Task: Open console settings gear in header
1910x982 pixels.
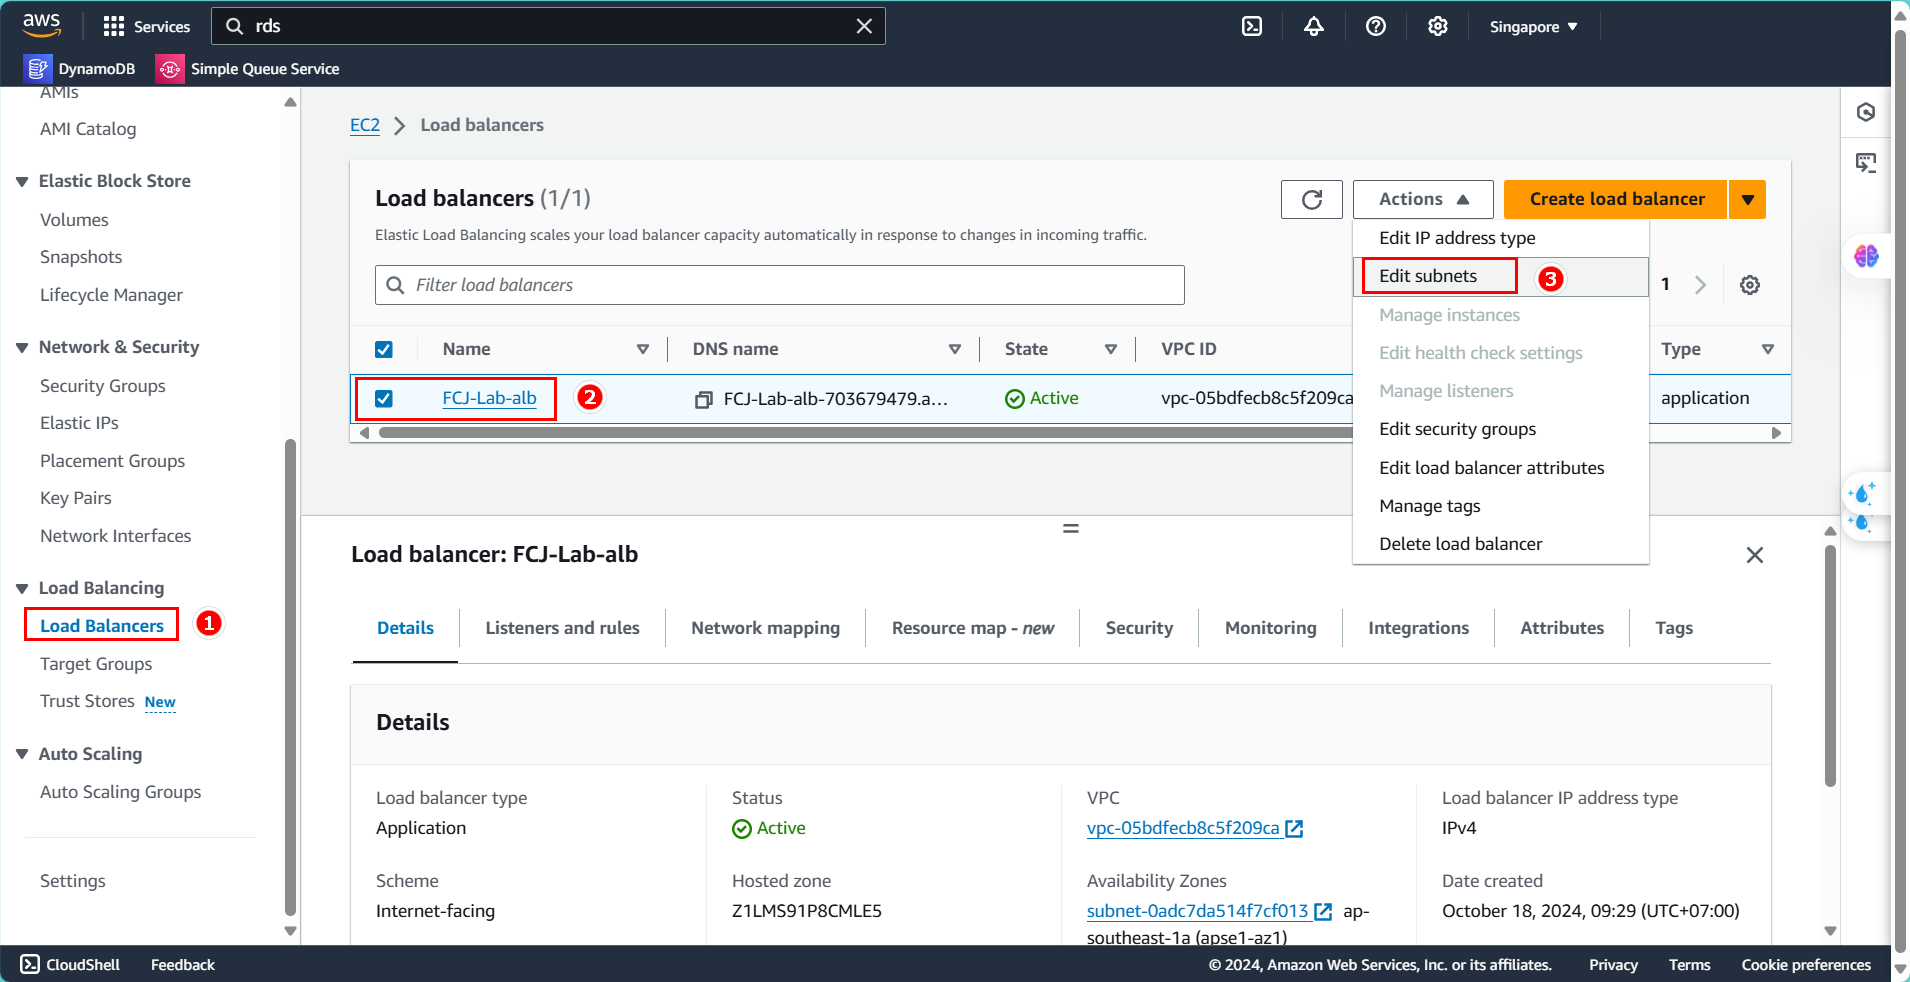Action: pos(1438,26)
